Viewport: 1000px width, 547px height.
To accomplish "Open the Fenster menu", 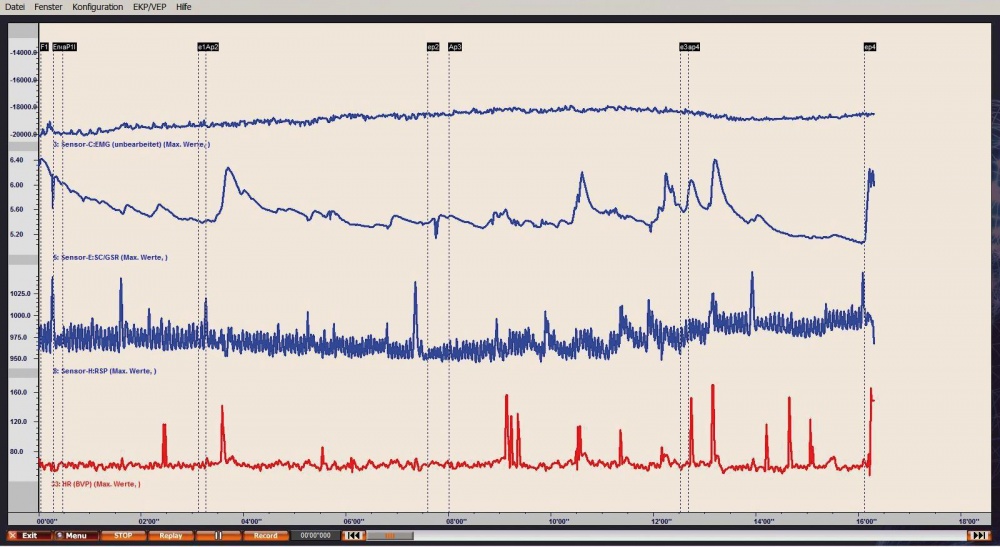I will pyautogui.click(x=48, y=6).
